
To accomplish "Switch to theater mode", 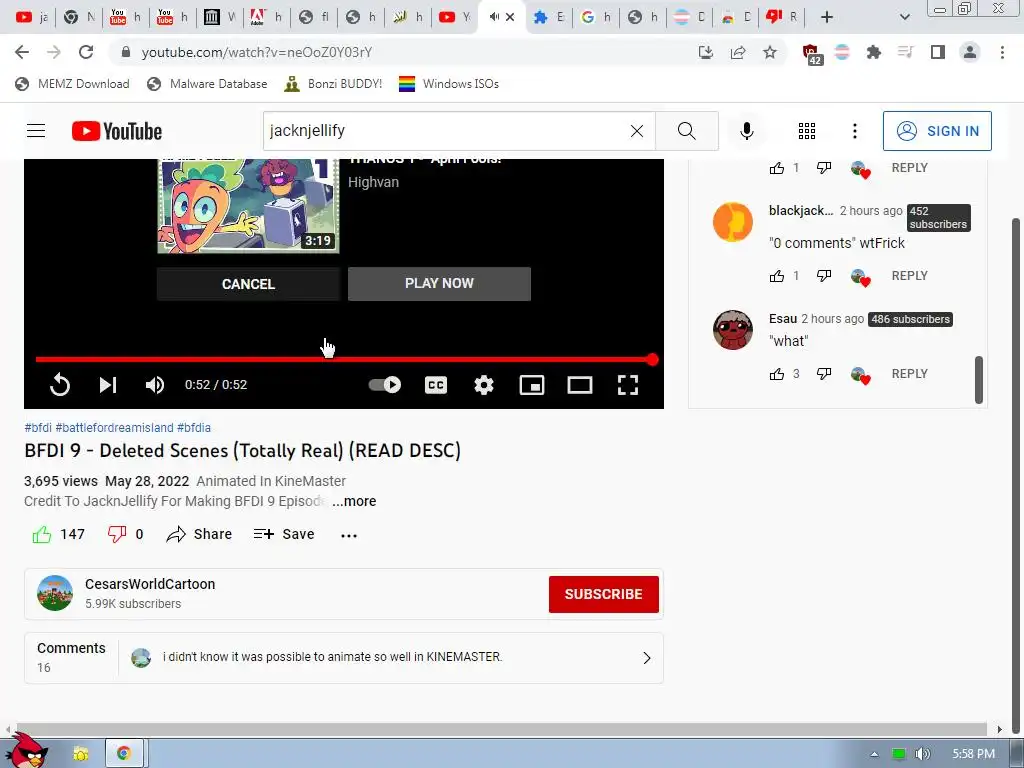I will tap(580, 385).
